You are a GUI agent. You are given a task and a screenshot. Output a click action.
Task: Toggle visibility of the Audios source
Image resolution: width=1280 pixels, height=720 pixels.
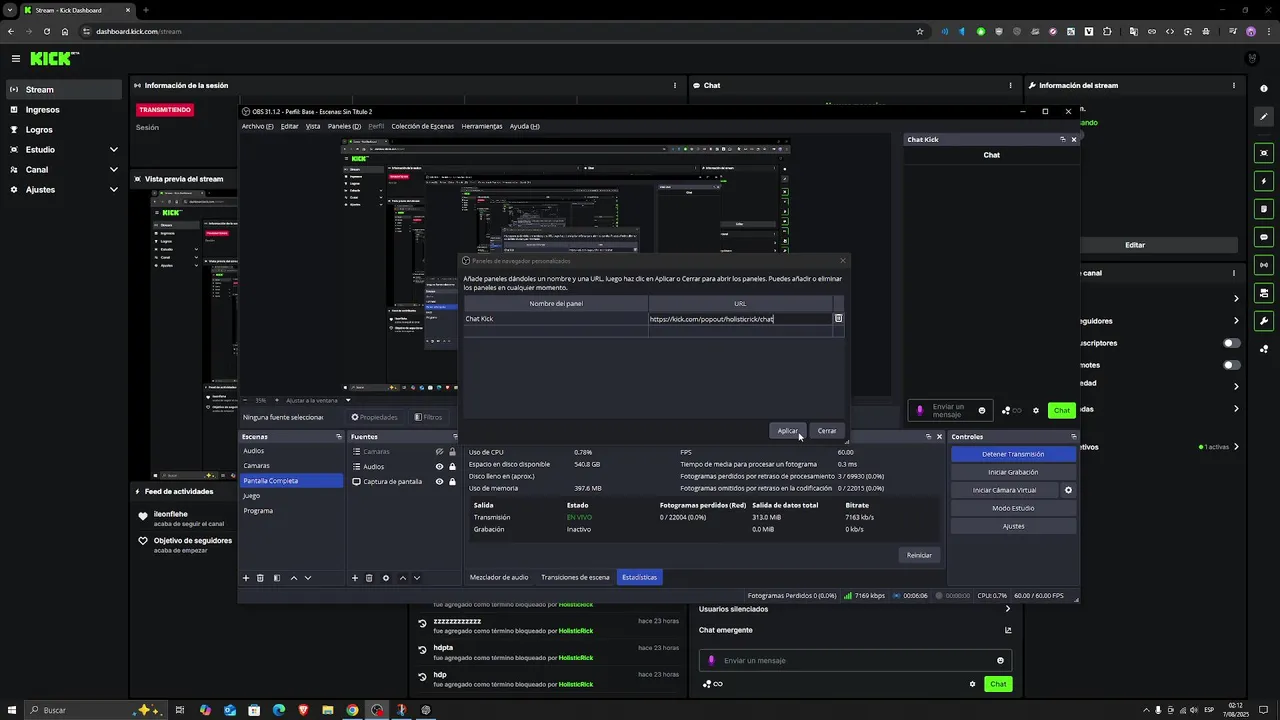(x=439, y=467)
